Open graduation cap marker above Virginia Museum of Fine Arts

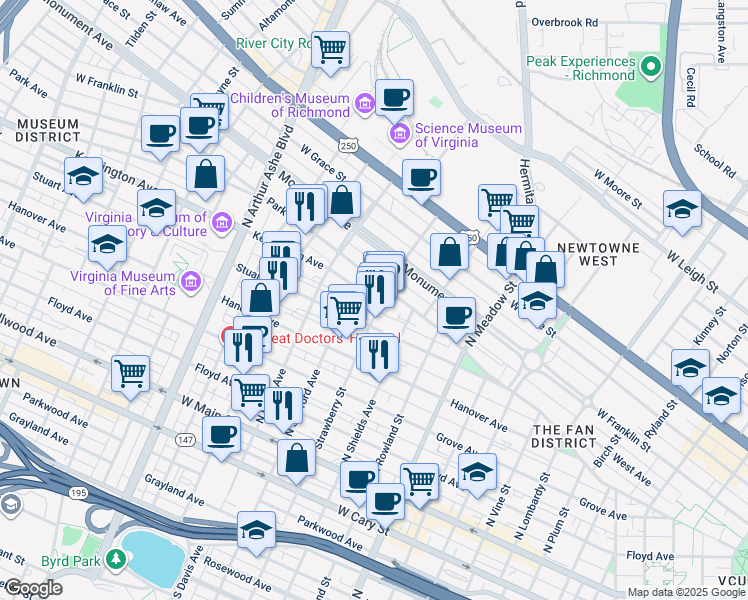coord(107,245)
